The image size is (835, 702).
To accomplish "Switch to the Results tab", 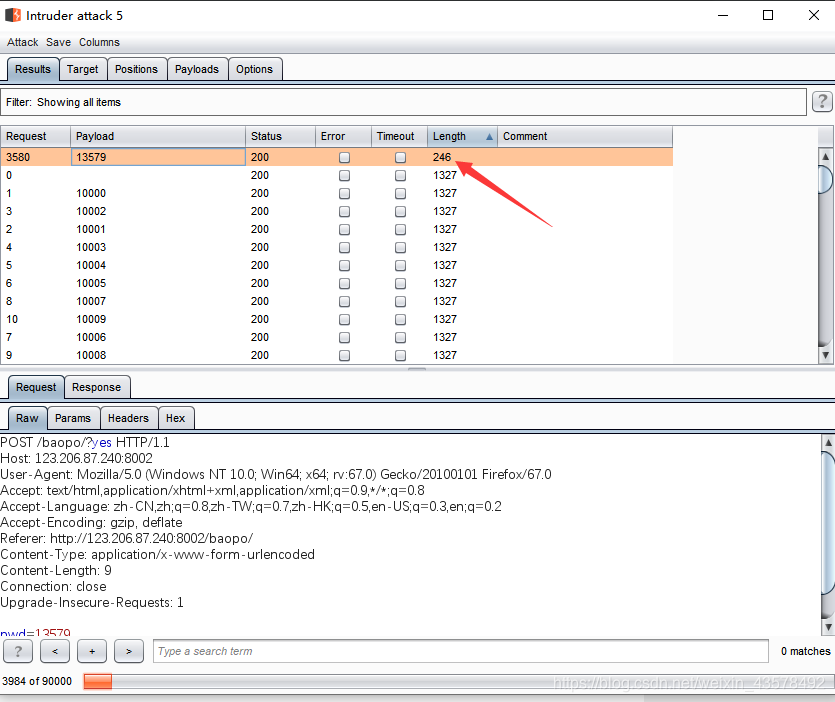I will click(x=32, y=69).
